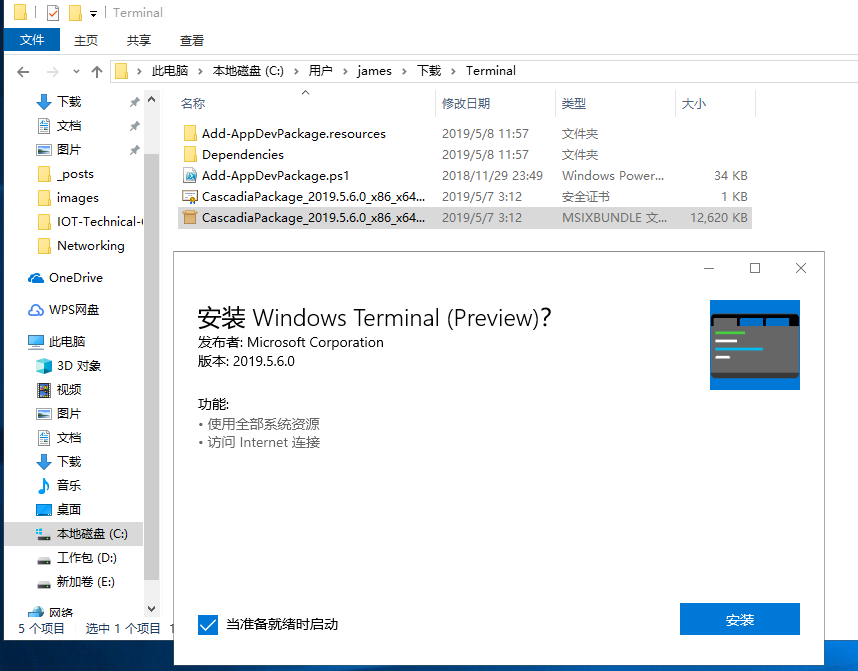
Task: Select 此电脑 in the navigation pane
Action: [67, 342]
